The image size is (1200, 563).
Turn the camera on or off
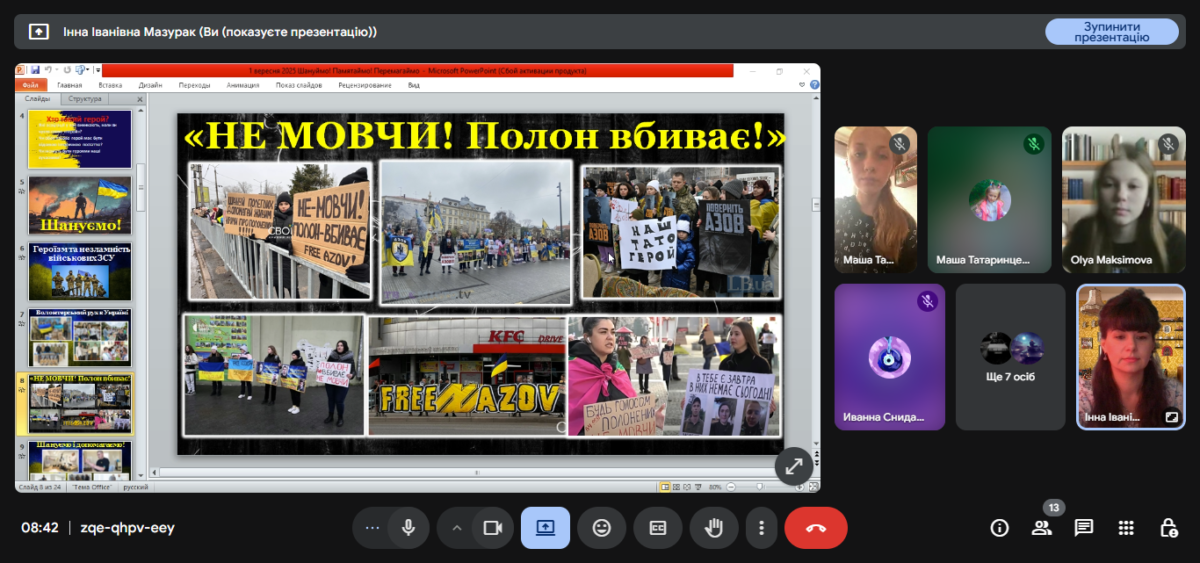(491, 528)
